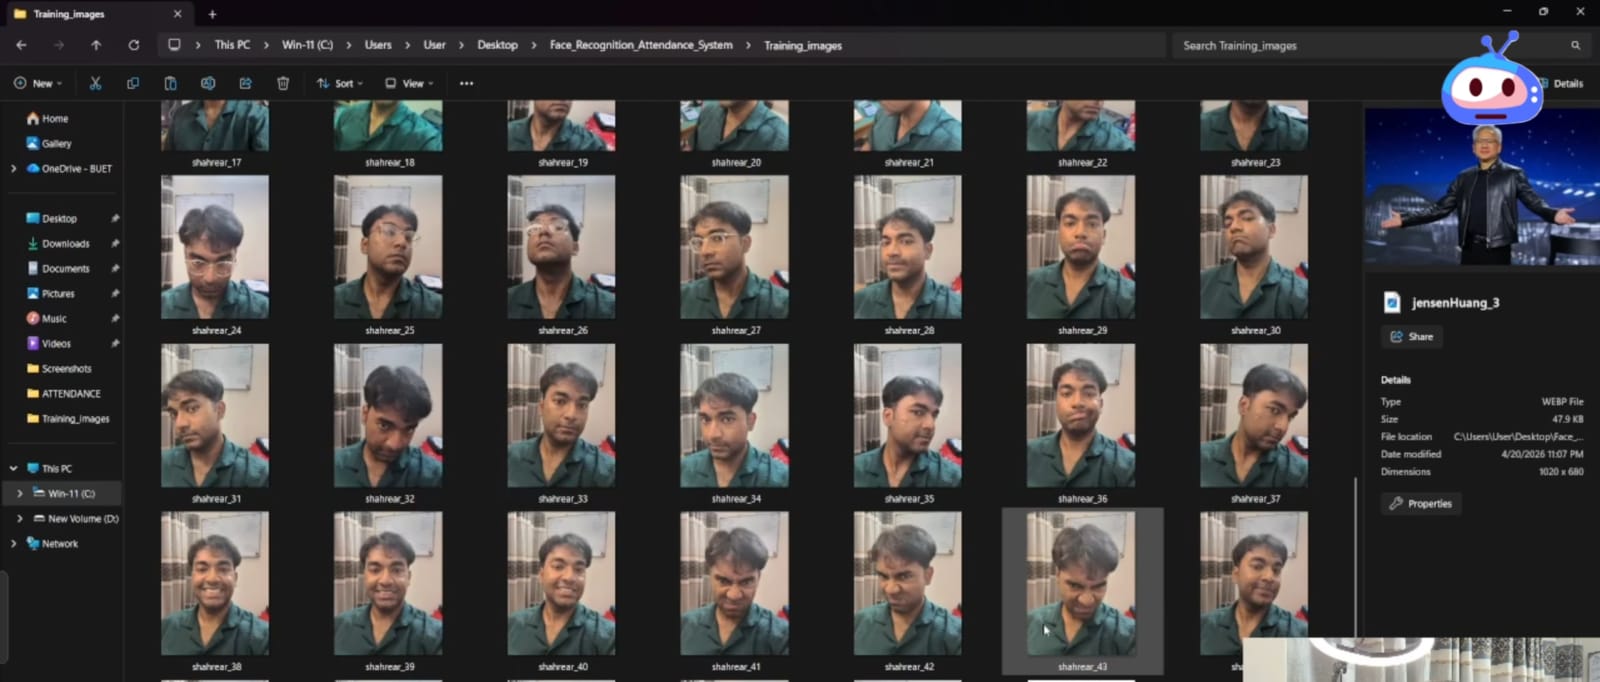Click the Cut scissors icon
The height and width of the screenshot is (682, 1600).
tap(95, 83)
